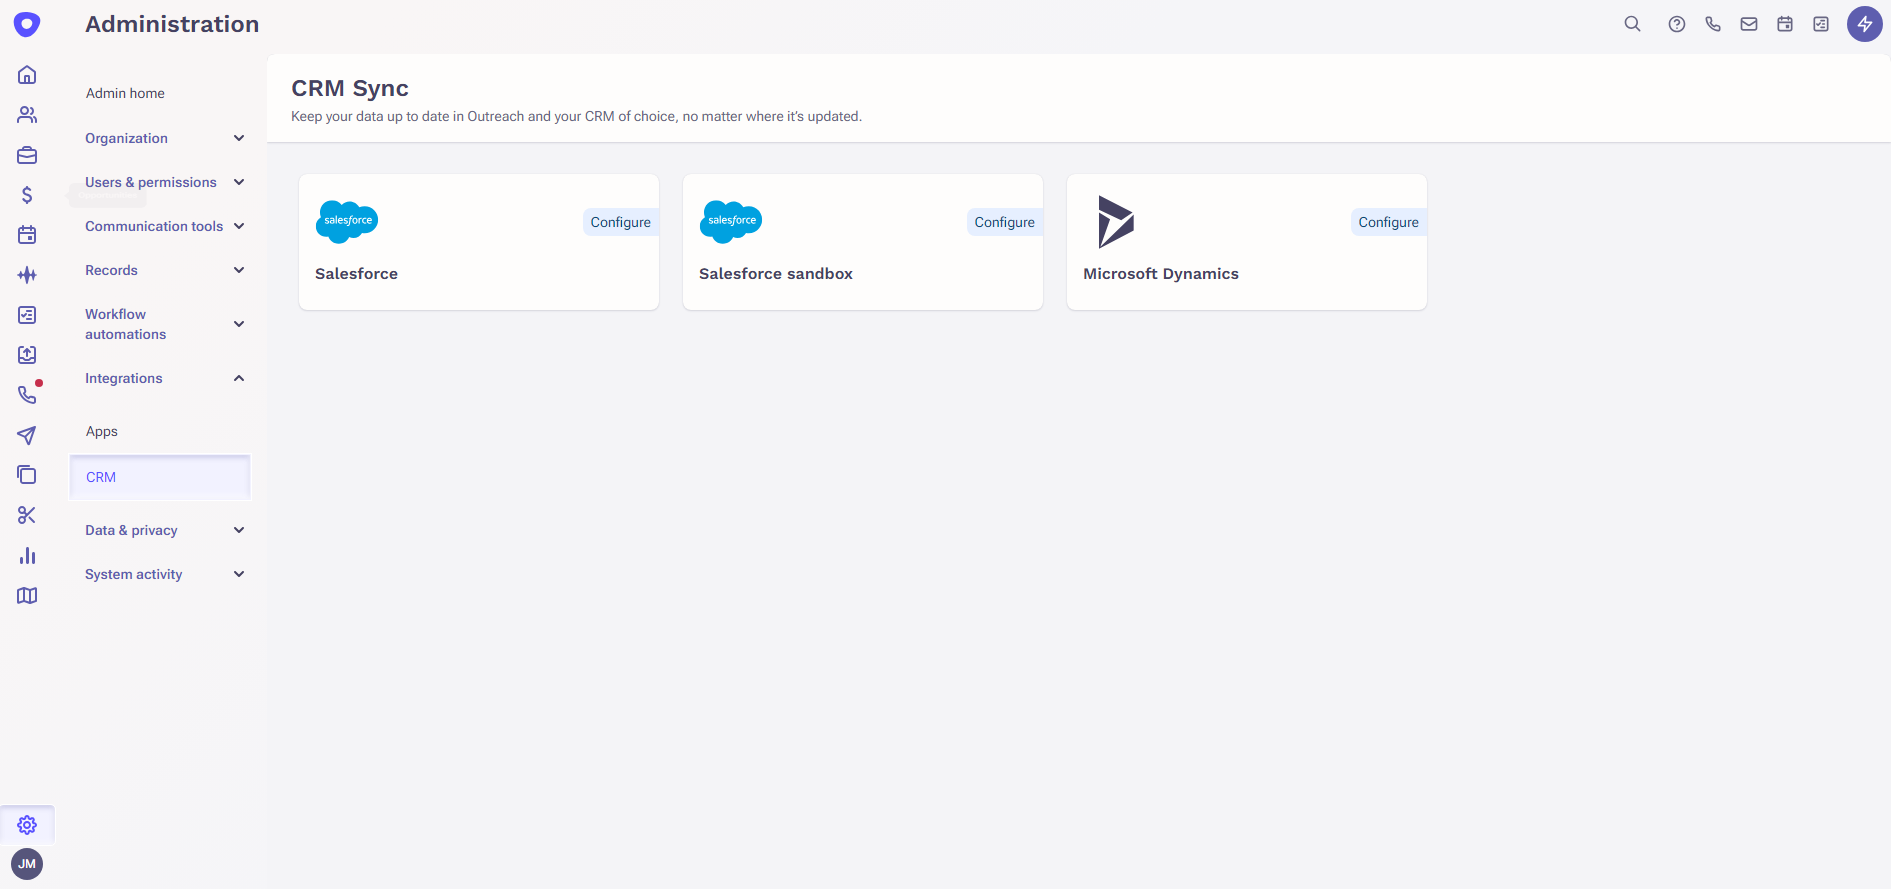Click the Salesforce sandbox card title
This screenshot has width=1891, height=889.
tap(776, 274)
